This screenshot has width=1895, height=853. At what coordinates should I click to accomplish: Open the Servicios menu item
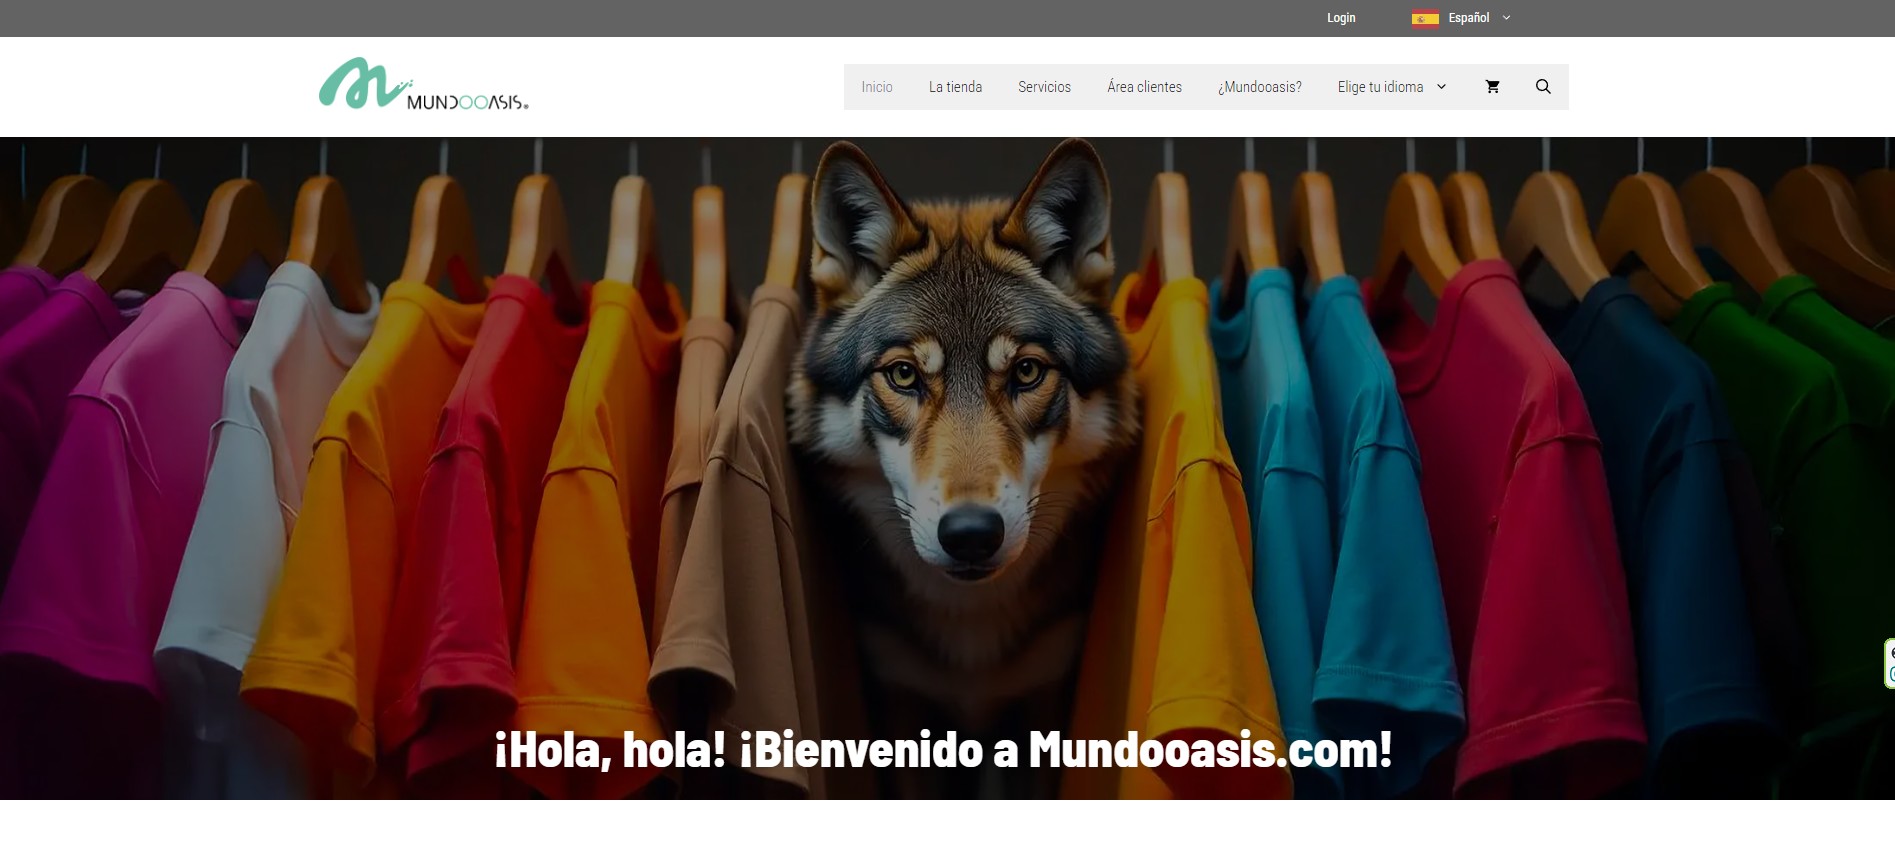1044,87
